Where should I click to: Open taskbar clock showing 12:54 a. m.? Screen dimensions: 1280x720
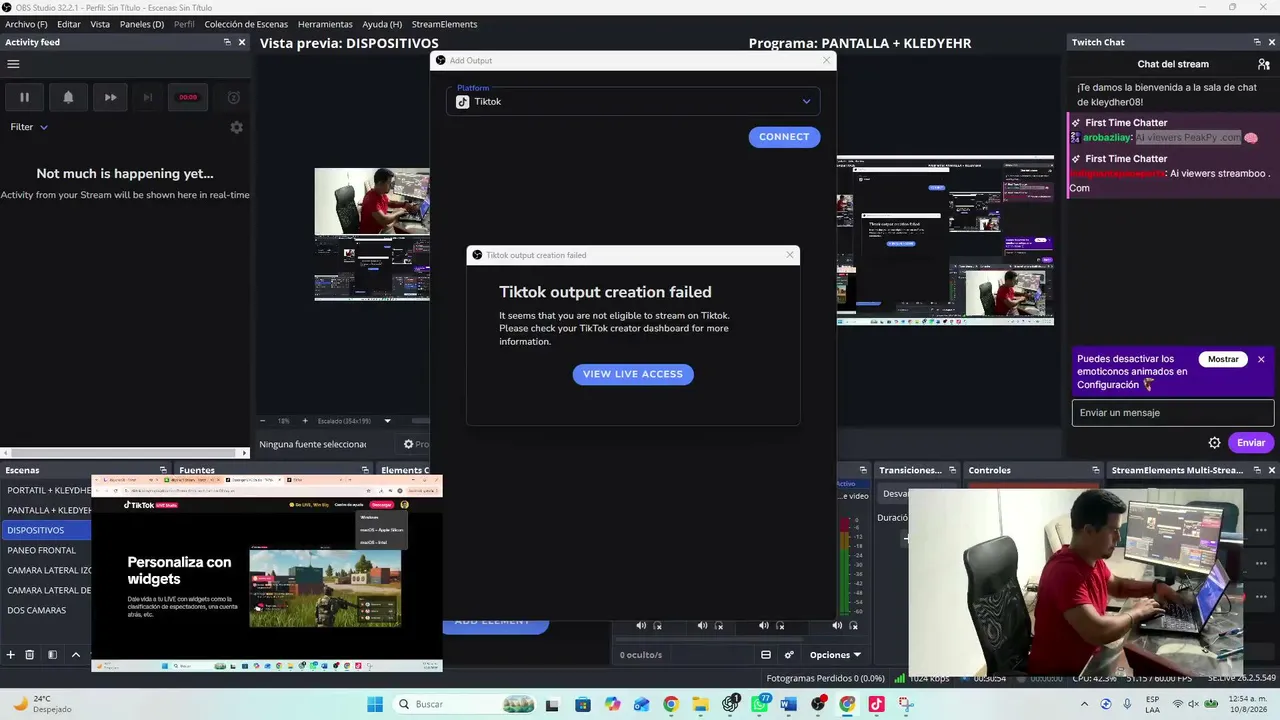tap(1235, 704)
